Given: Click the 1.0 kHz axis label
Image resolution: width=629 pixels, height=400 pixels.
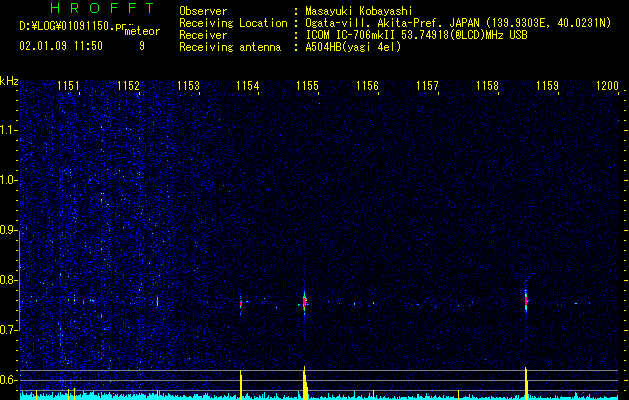Looking at the screenshot, I should (8, 180).
